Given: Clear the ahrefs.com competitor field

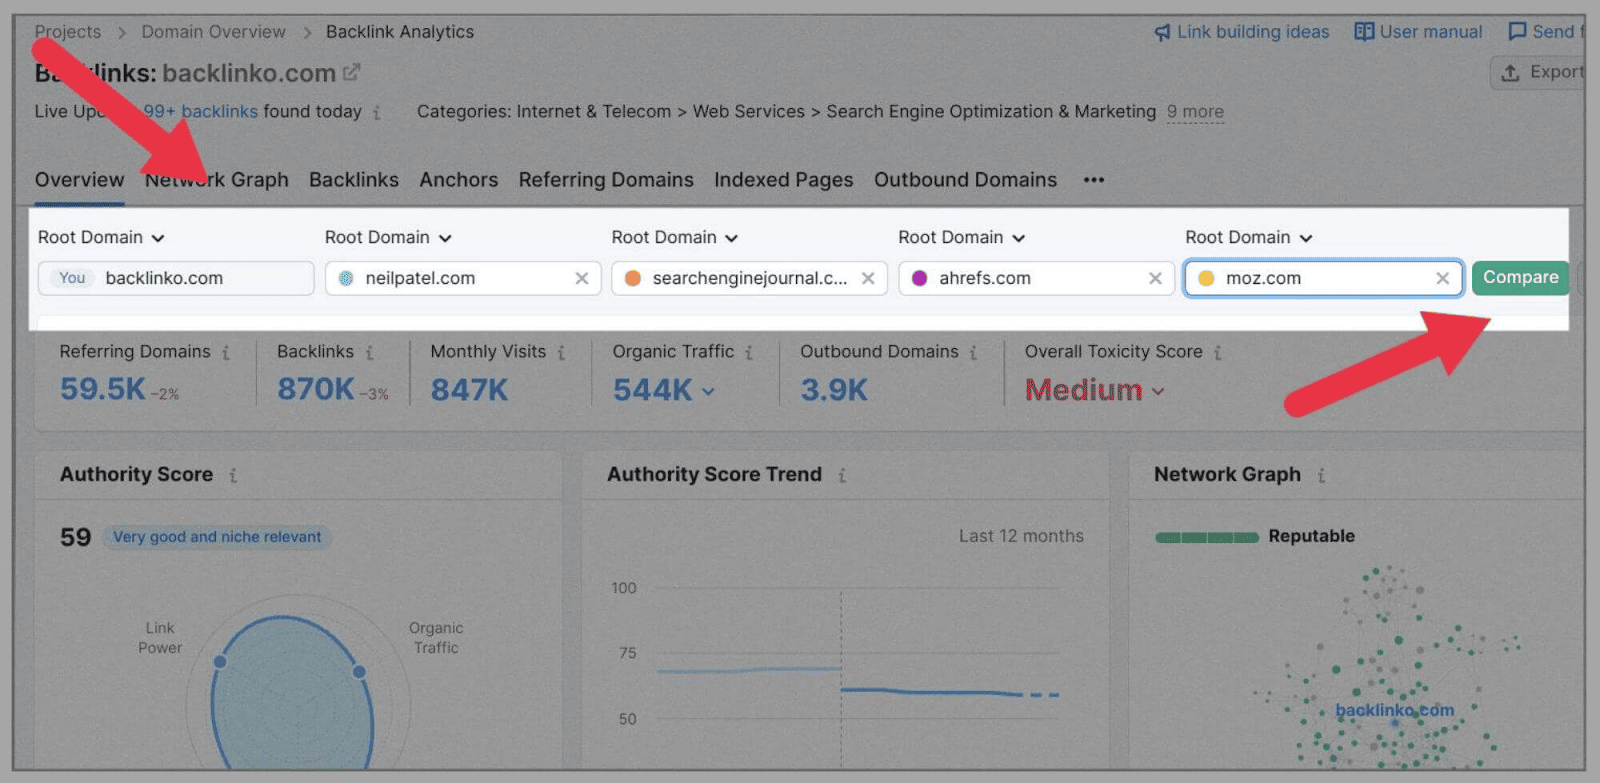Looking at the screenshot, I should click(x=1155, y=279).
